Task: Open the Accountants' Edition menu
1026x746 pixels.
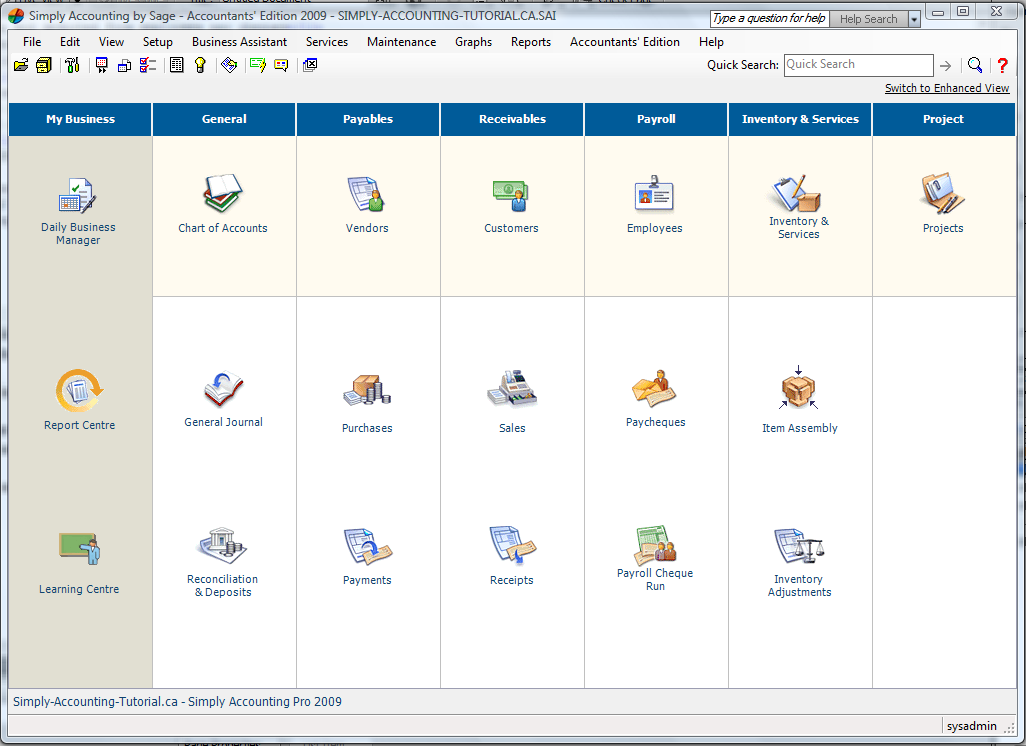Action: [625, 42]
